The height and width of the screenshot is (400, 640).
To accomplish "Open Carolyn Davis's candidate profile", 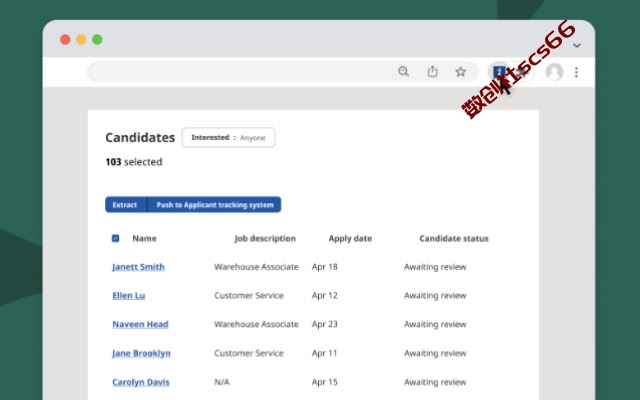I will [141, 382].
